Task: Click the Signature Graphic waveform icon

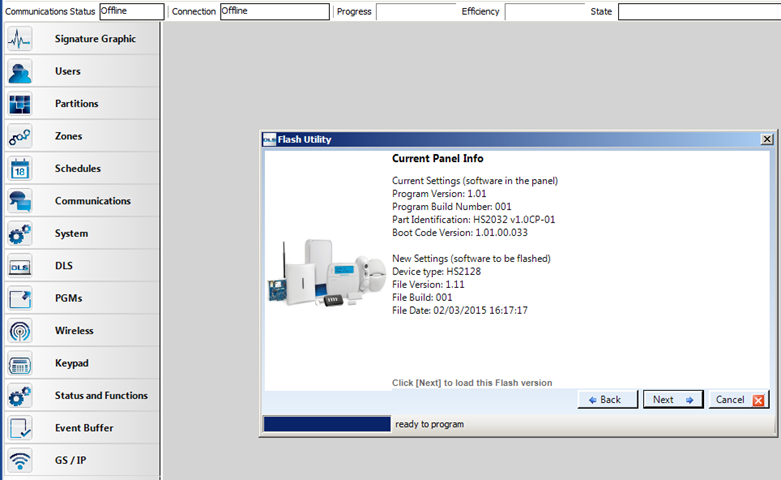Action: point(20,39)
